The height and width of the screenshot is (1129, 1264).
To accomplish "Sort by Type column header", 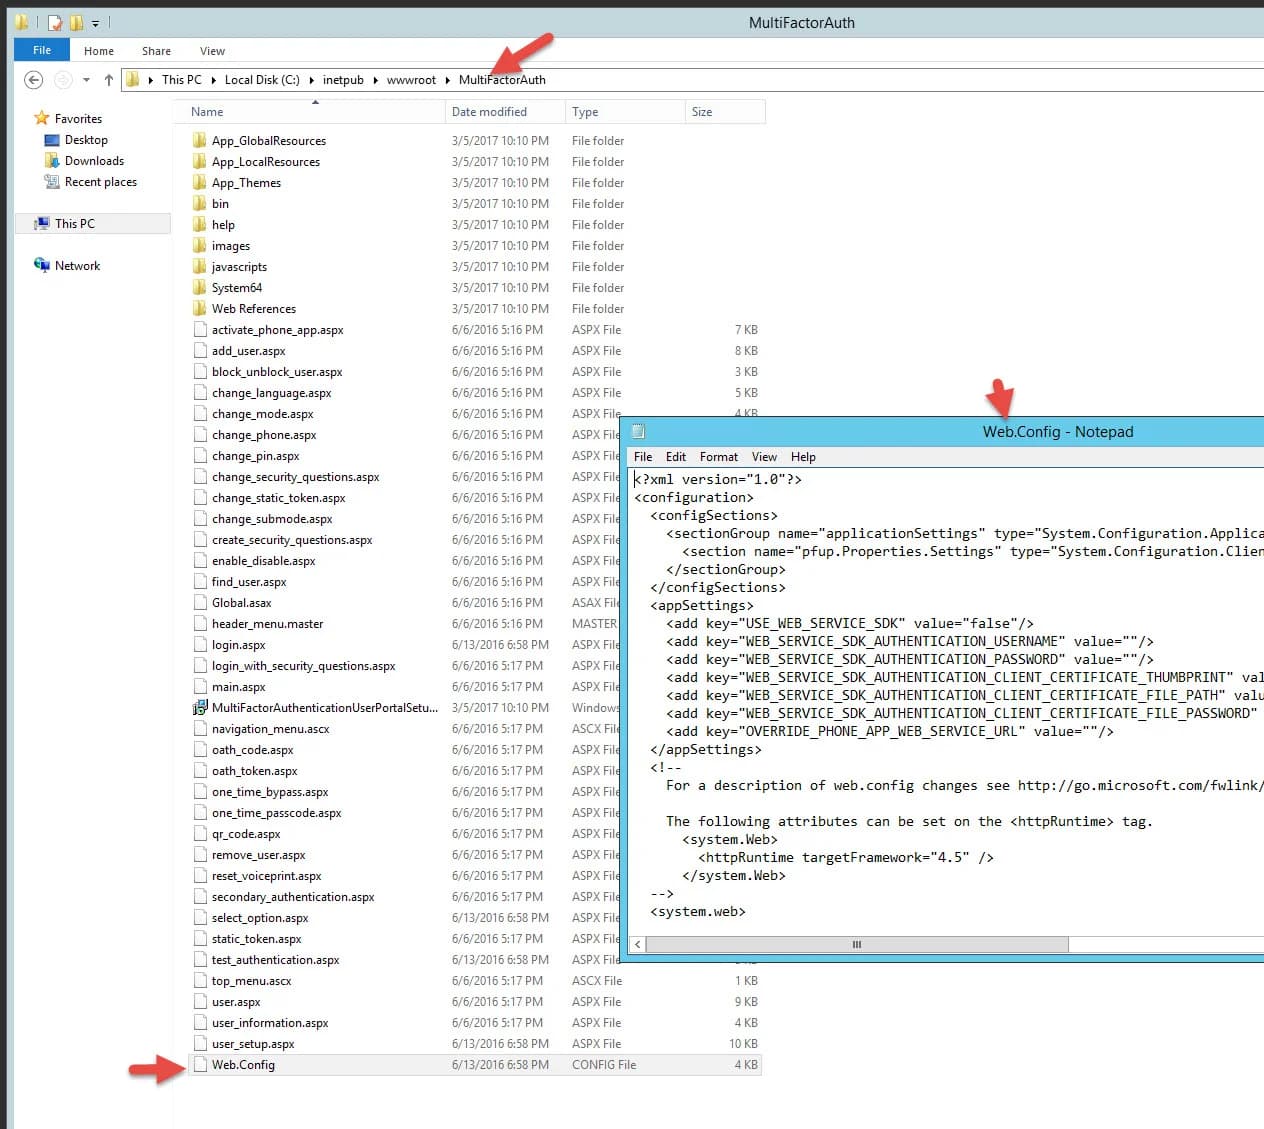I will click(625, 112).
